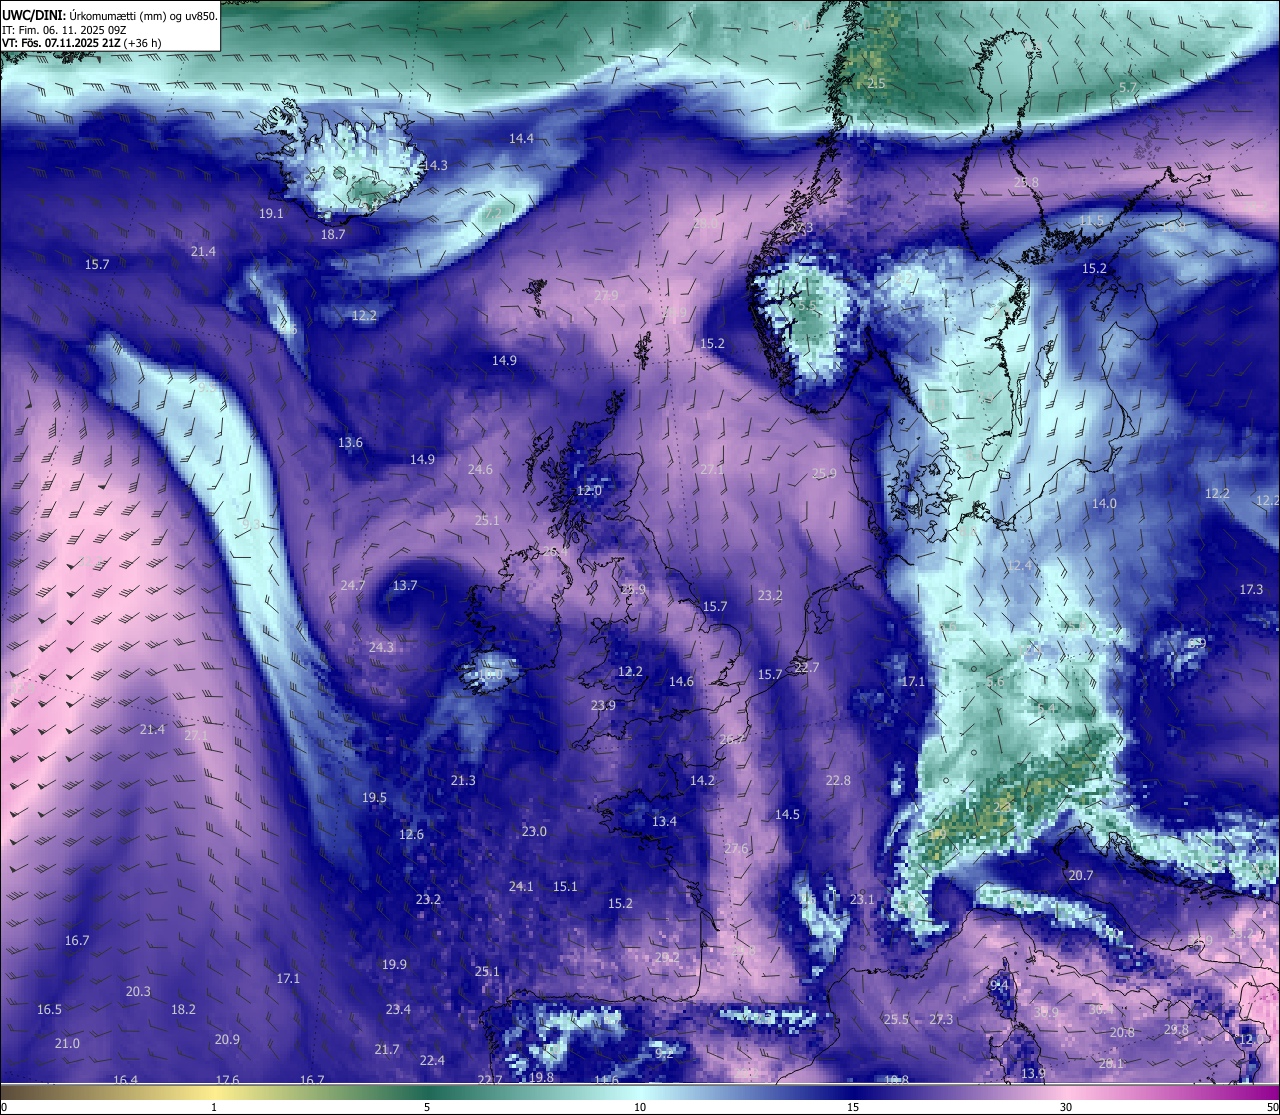Click the UWC/DINI Úrkomumætti title line

coord(110,15)
